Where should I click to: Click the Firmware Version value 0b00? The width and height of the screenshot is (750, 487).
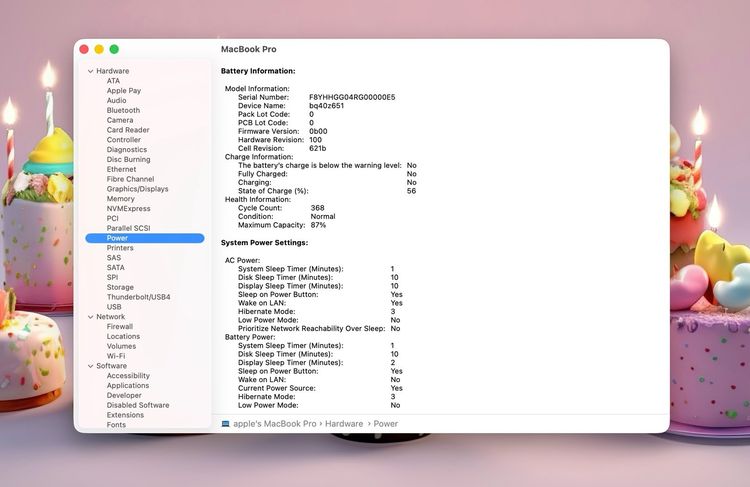pos(318,131)
